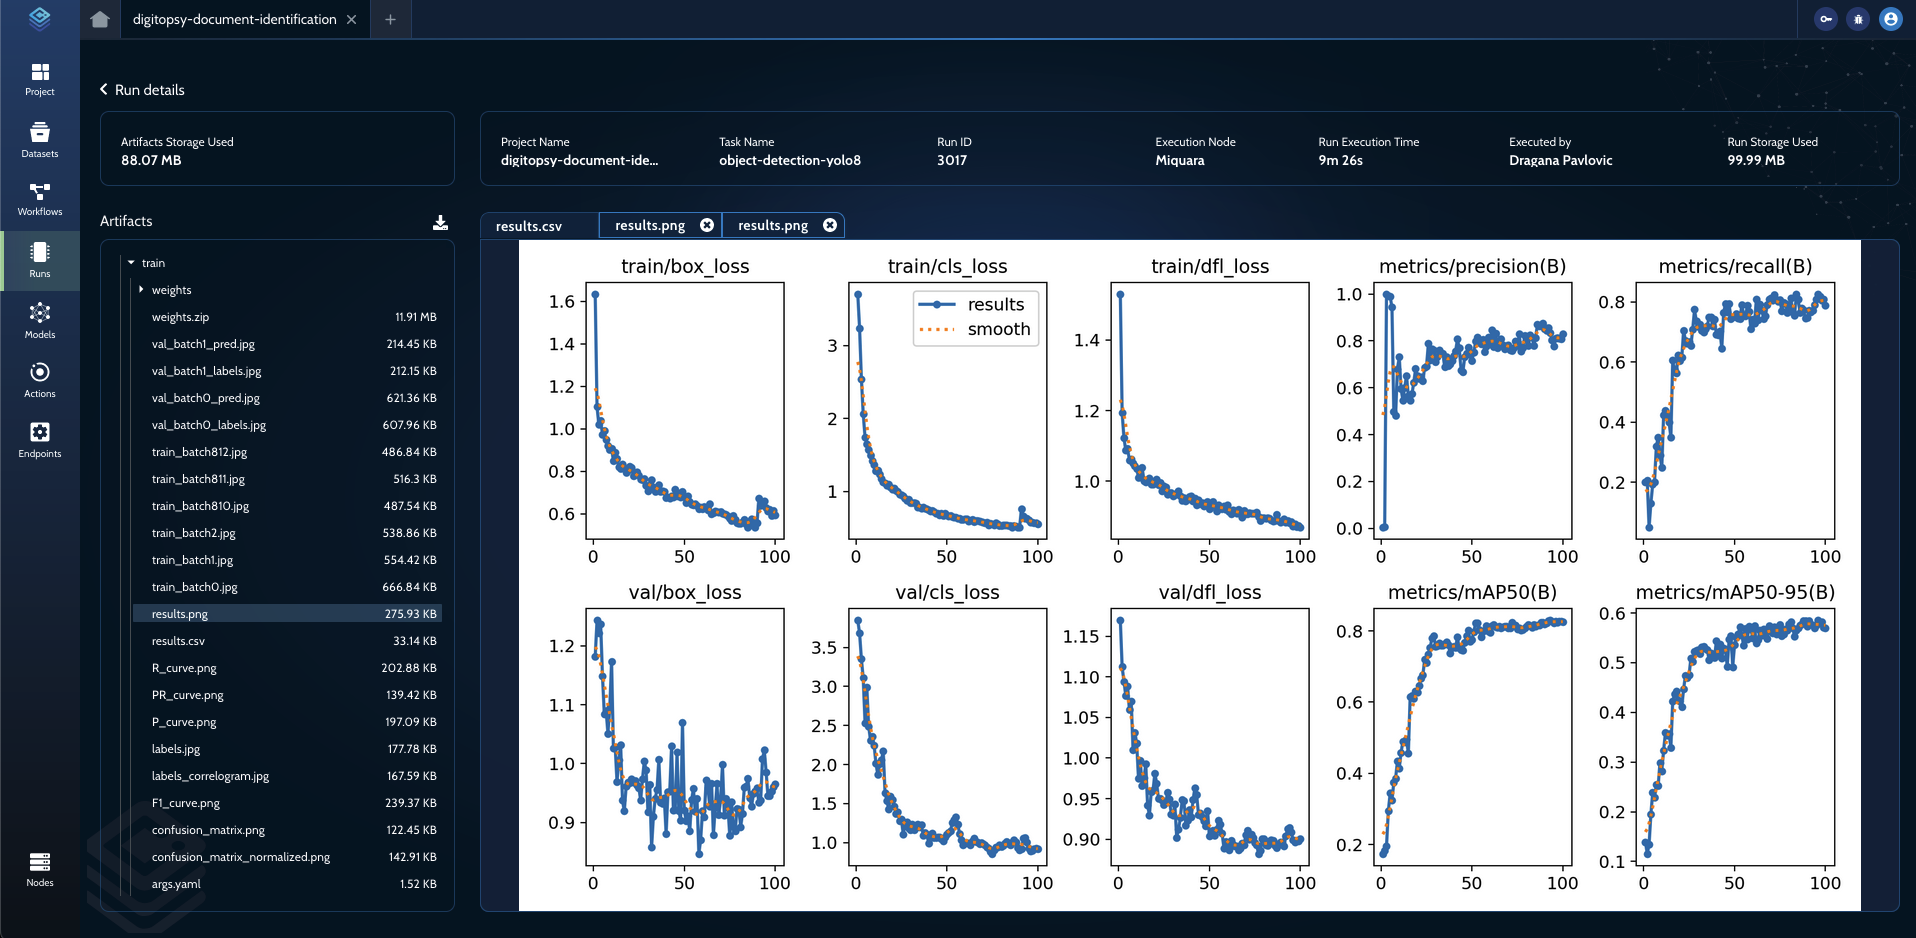Open the Project section in sidebar
The image size is (1916, 938).
pyautogui.click(x=40, y=79)
